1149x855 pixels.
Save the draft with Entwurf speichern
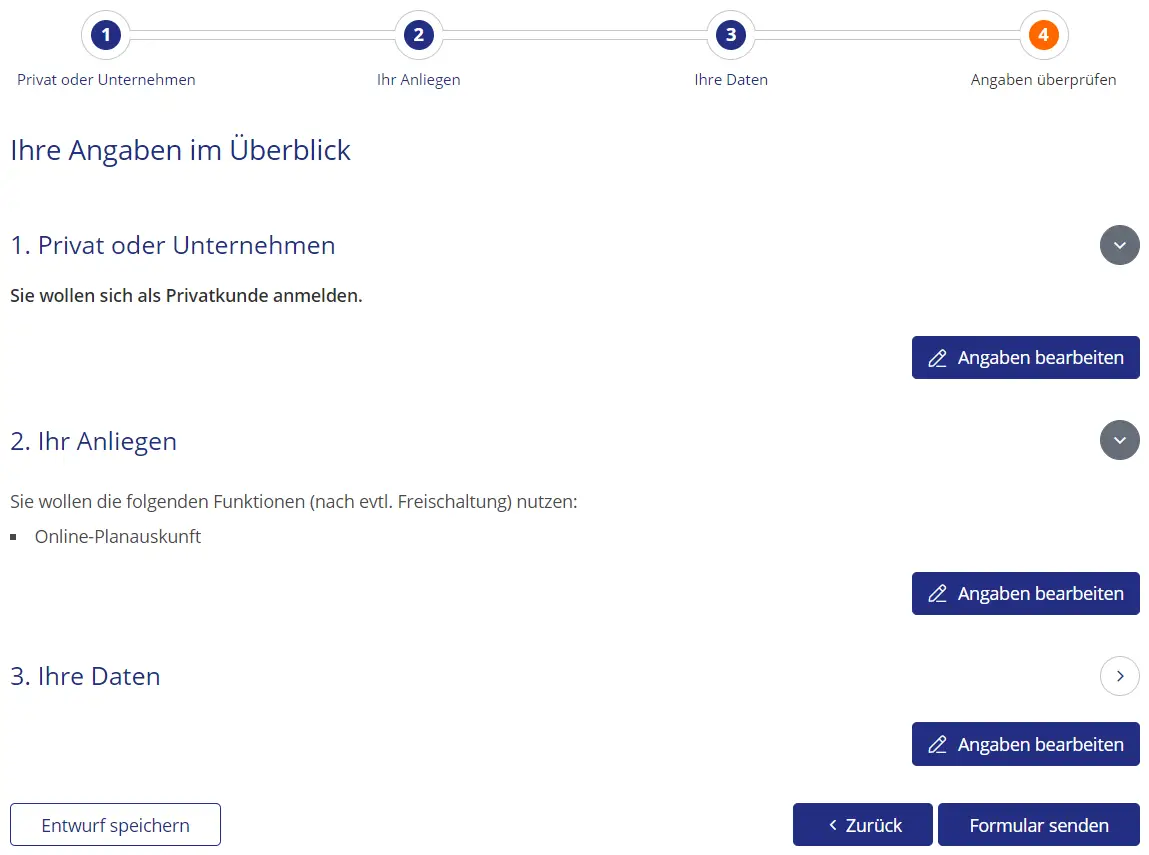click(115, 825)
